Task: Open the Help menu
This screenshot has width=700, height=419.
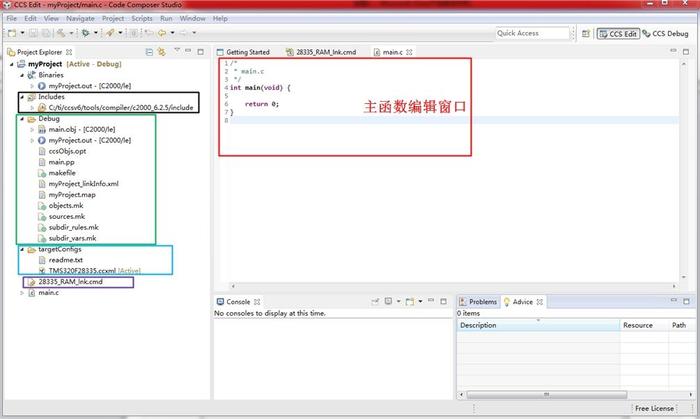Action: 220,18
